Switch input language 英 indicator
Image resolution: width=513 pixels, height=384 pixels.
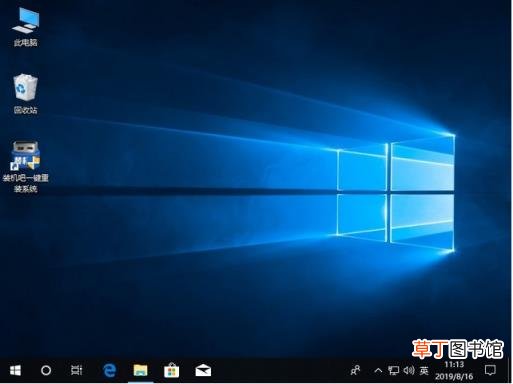pos(424,370)
